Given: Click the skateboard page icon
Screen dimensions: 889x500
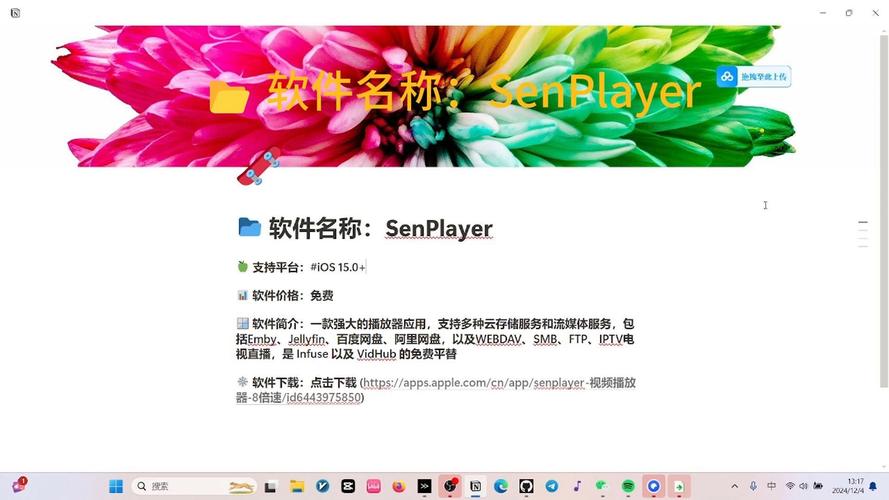Looking at the screenshot, I should (x=259, y=167).
